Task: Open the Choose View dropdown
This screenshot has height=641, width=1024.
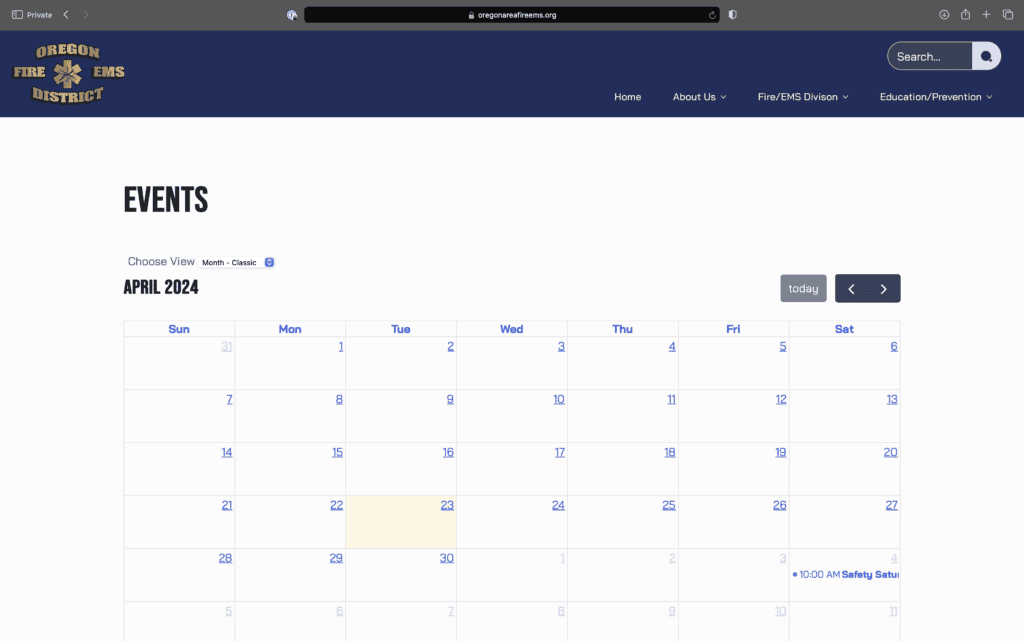Action: [238, 262]
